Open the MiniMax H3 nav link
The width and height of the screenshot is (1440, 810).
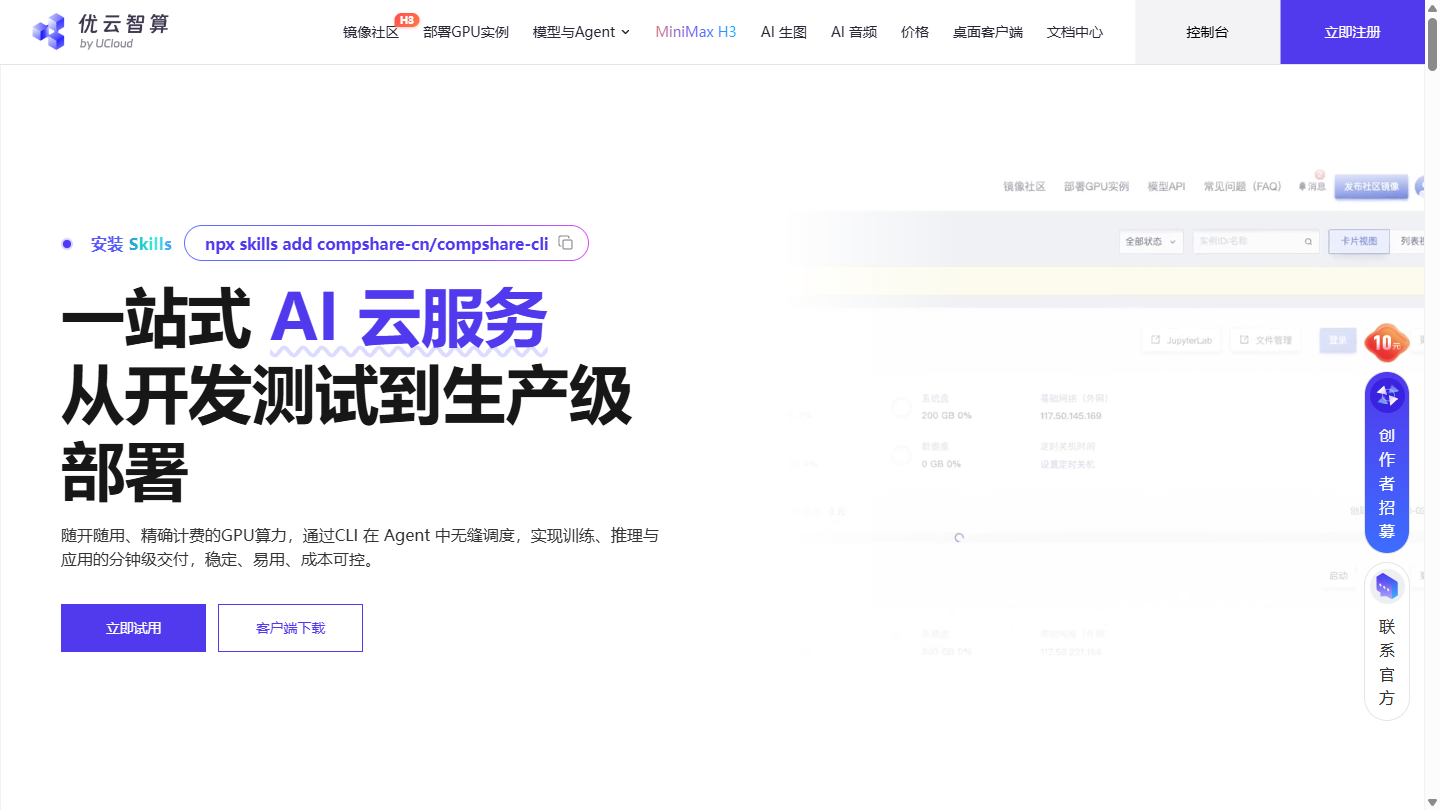pos(696,32)
